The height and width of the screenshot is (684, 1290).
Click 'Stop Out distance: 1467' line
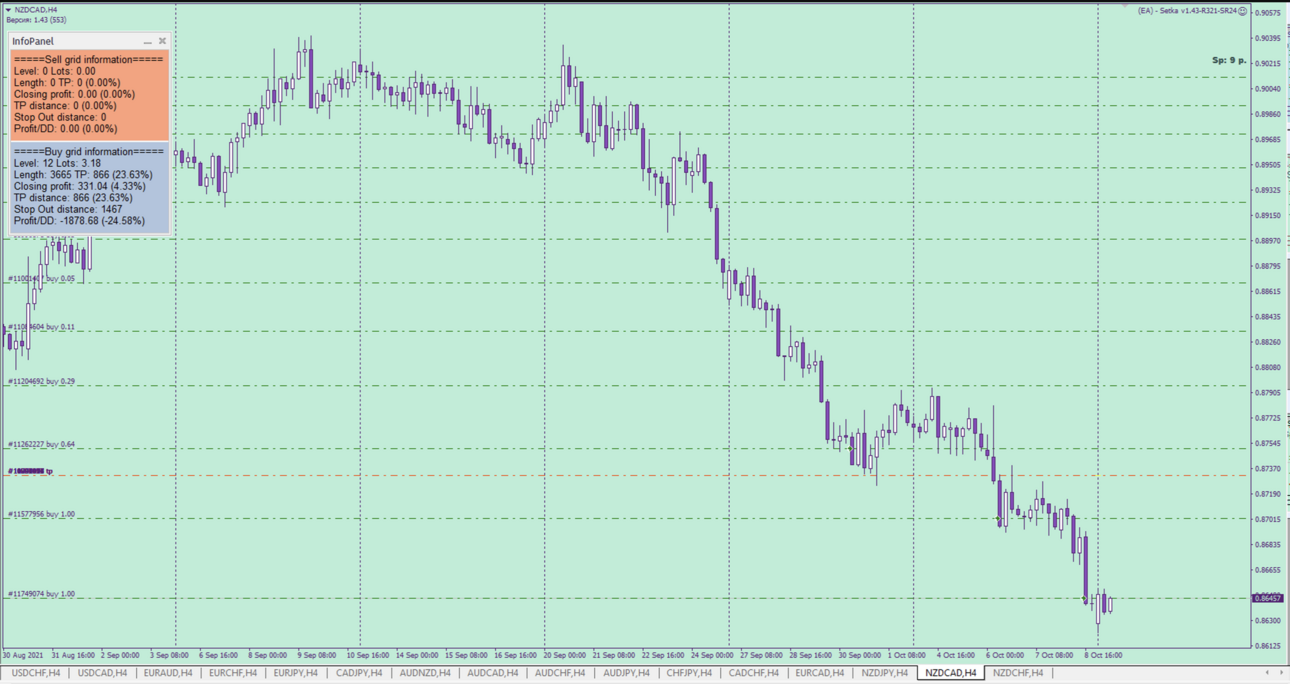(x=68, y=209)
